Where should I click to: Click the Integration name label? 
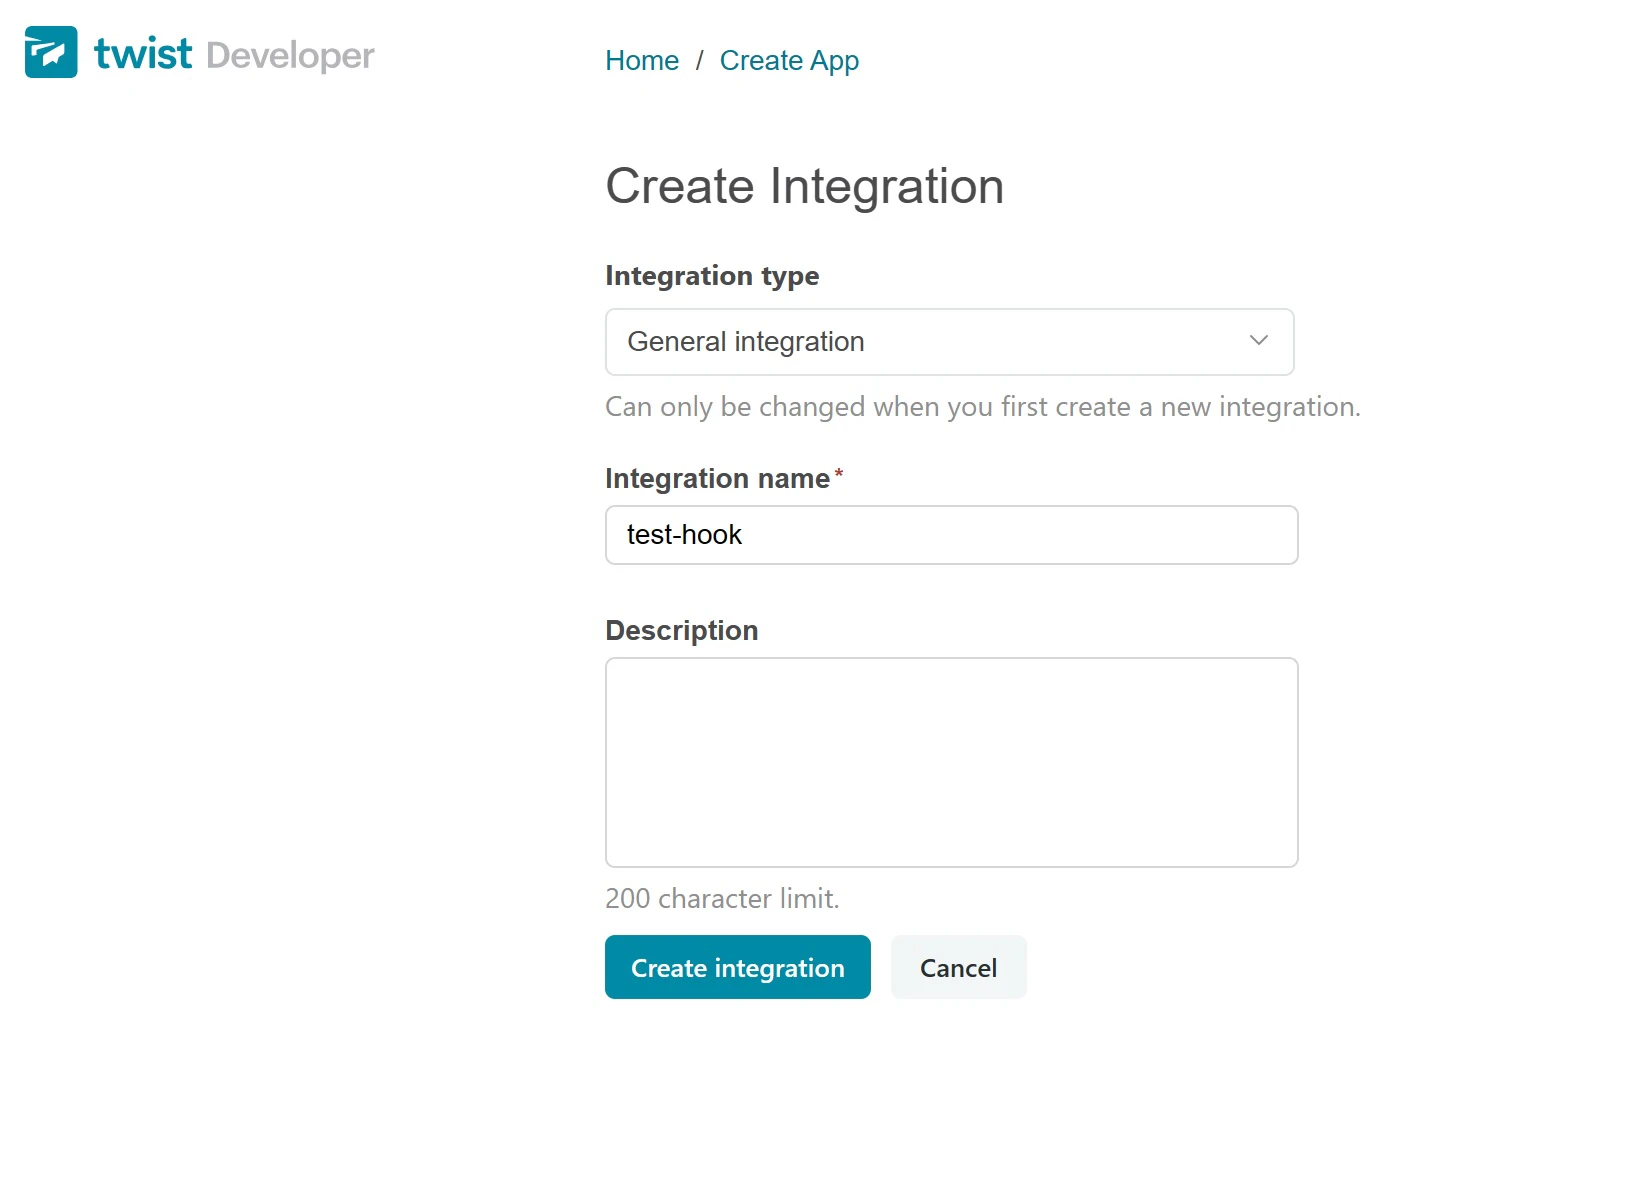click(x=717, y=479)
